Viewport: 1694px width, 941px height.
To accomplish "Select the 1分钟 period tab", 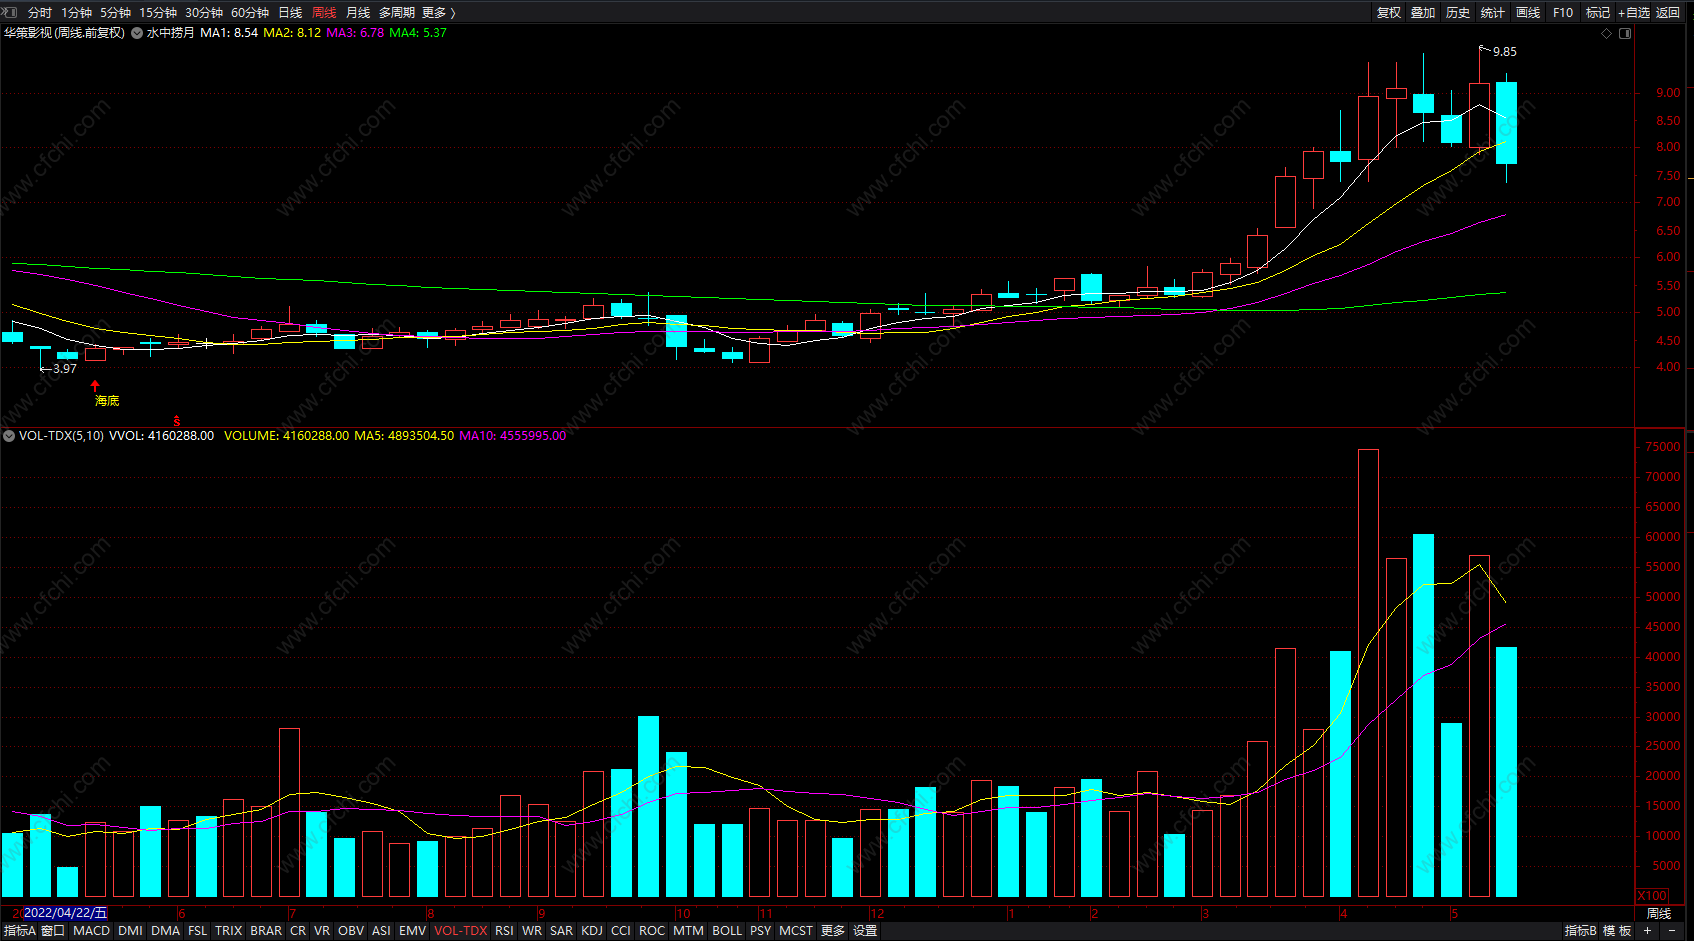I will point(76,13).
